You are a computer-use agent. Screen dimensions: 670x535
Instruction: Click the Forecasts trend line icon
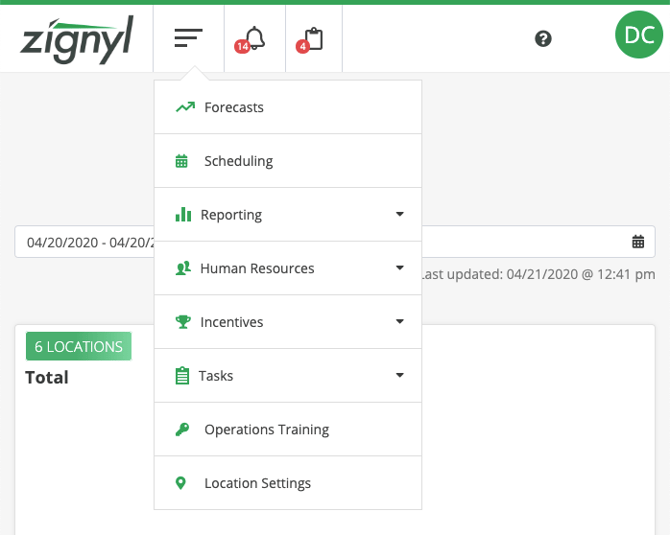[x=184, y=107]
